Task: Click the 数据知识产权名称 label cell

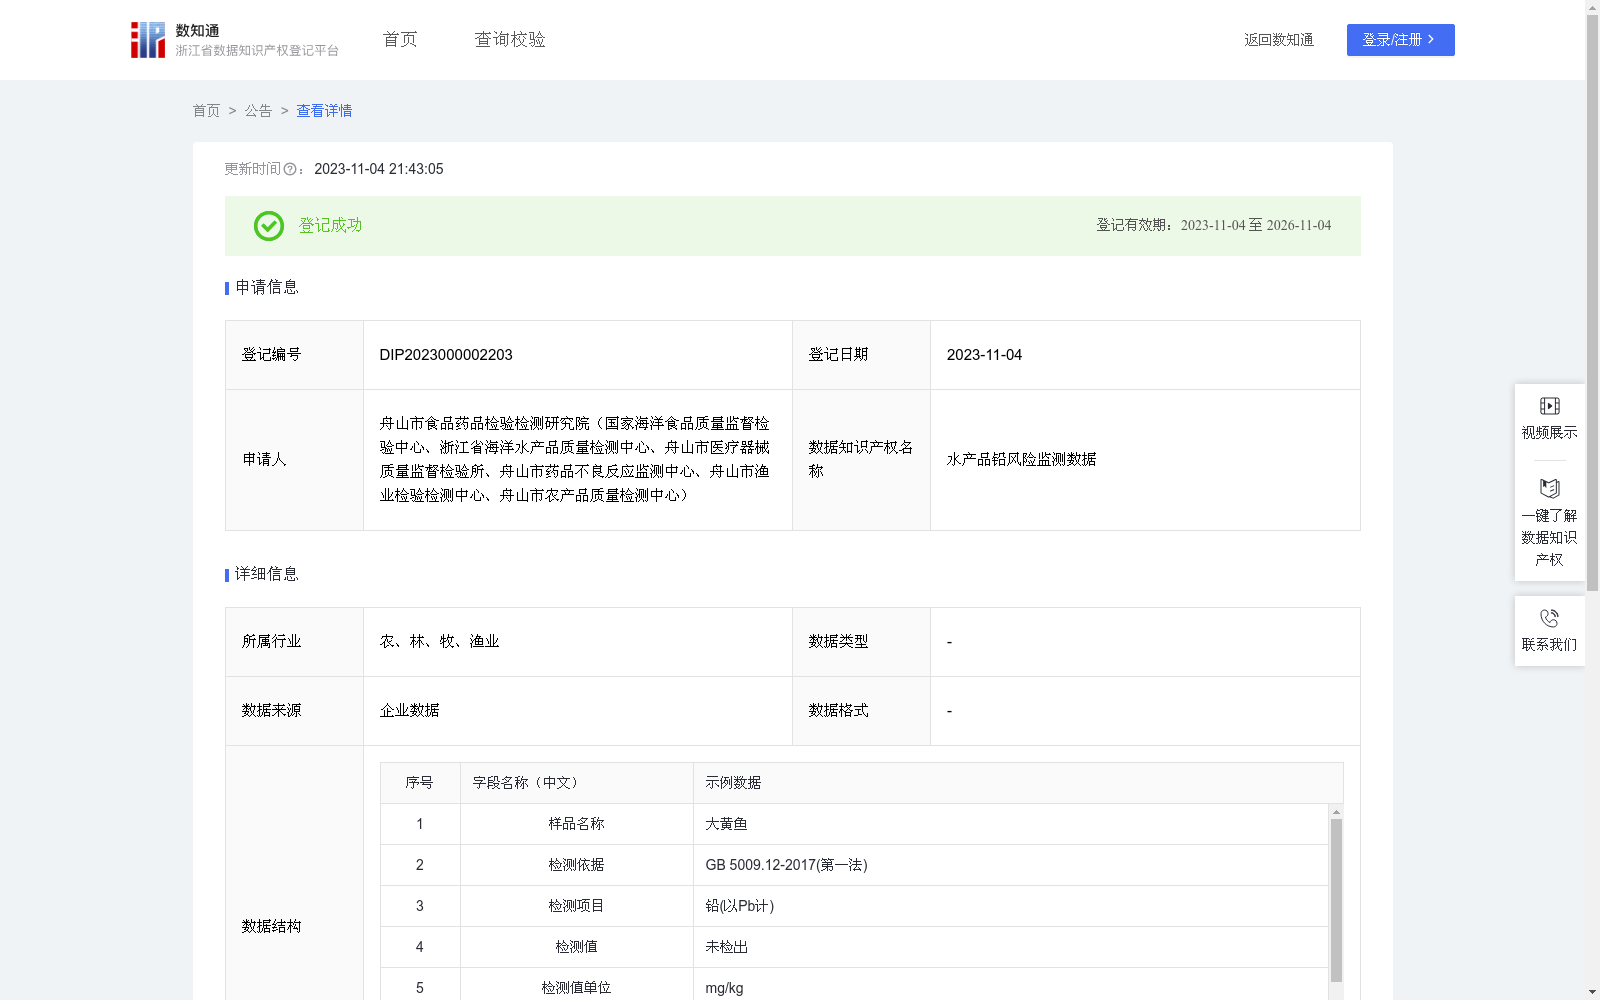Action: [x=861, y=460]
